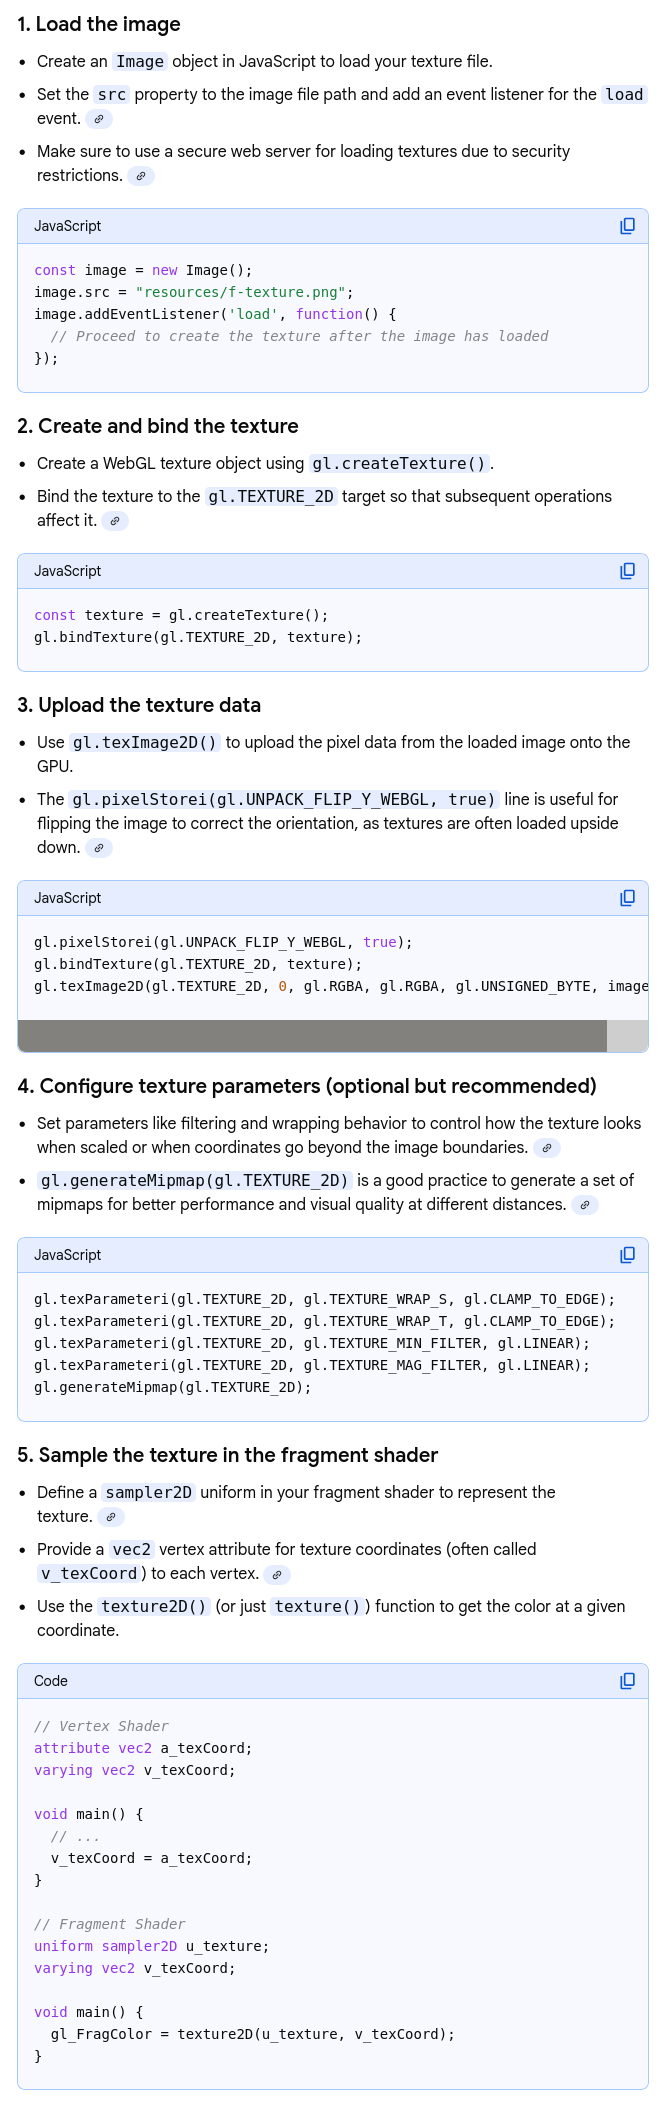This screenshot has width=670, height=2103.
Task: Open the source link after 'security restrictions.'
Action: pyautogui.click(x=141, y=176)
